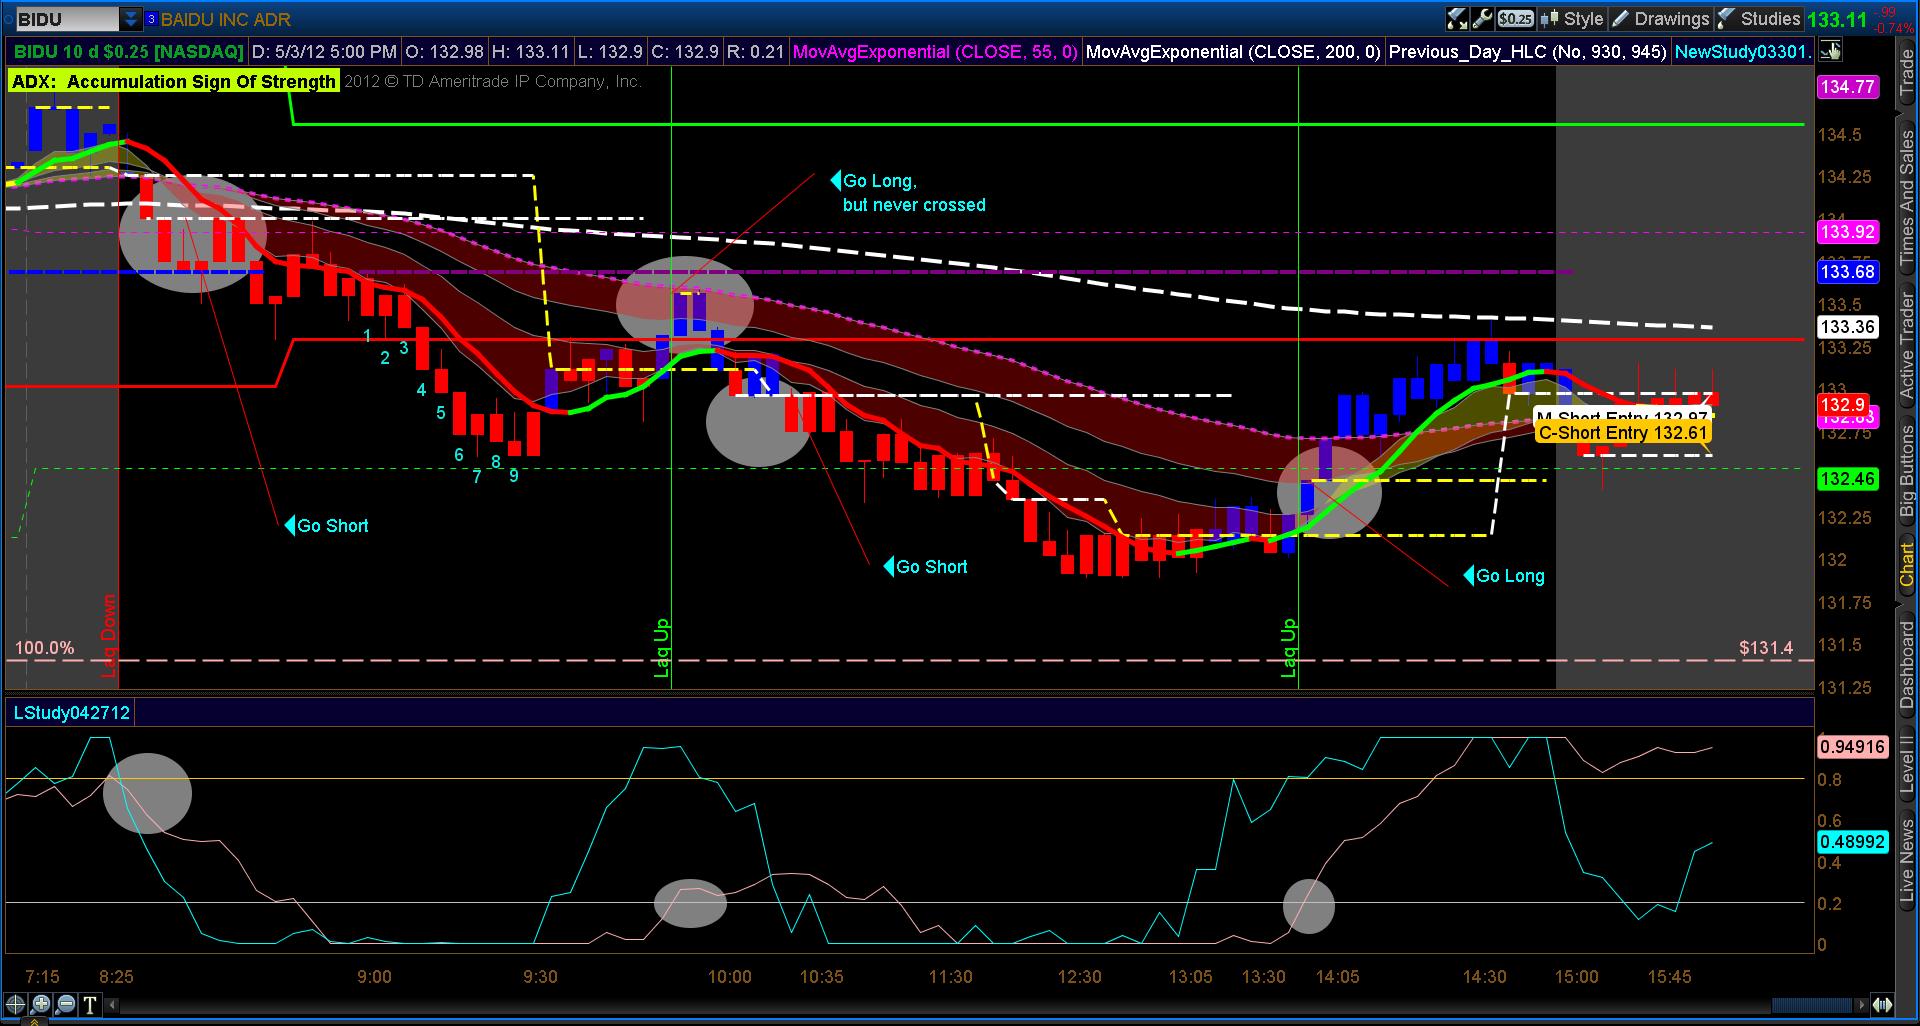Click the 132.46 green price bubble
The width and height of the screenshot is (1920, 1026).
(1847, 479)
